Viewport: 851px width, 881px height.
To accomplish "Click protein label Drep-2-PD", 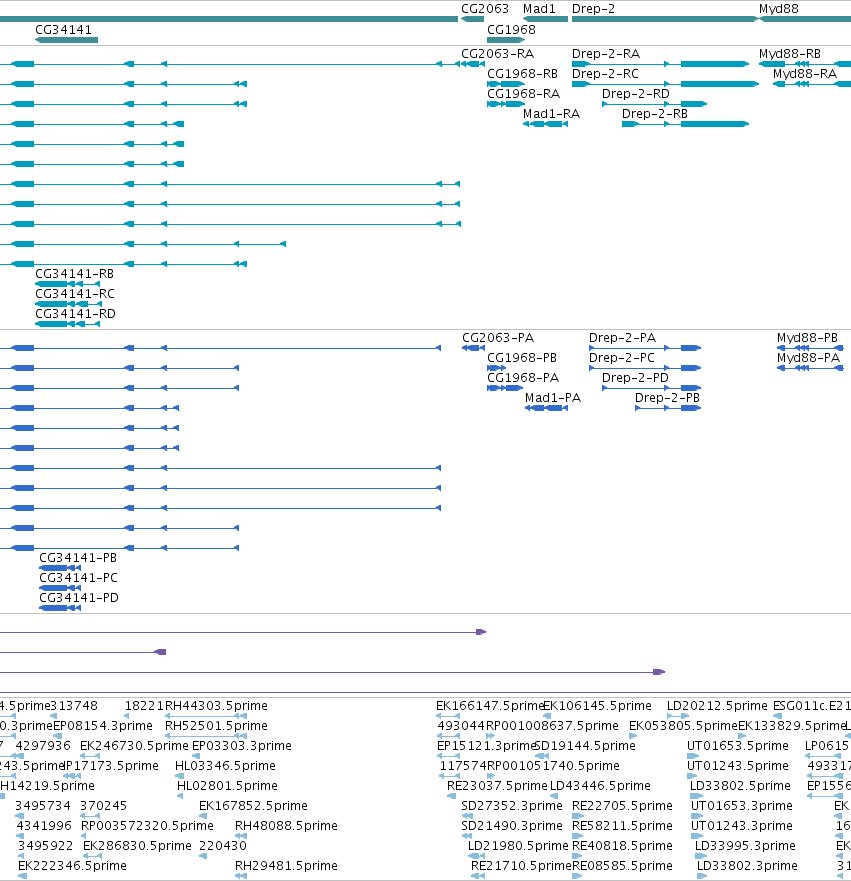I will tap(635, 378).
